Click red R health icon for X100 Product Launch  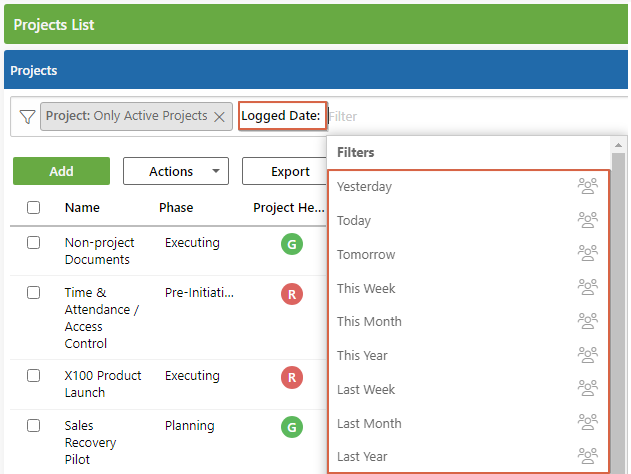click(x=292, y=377)
